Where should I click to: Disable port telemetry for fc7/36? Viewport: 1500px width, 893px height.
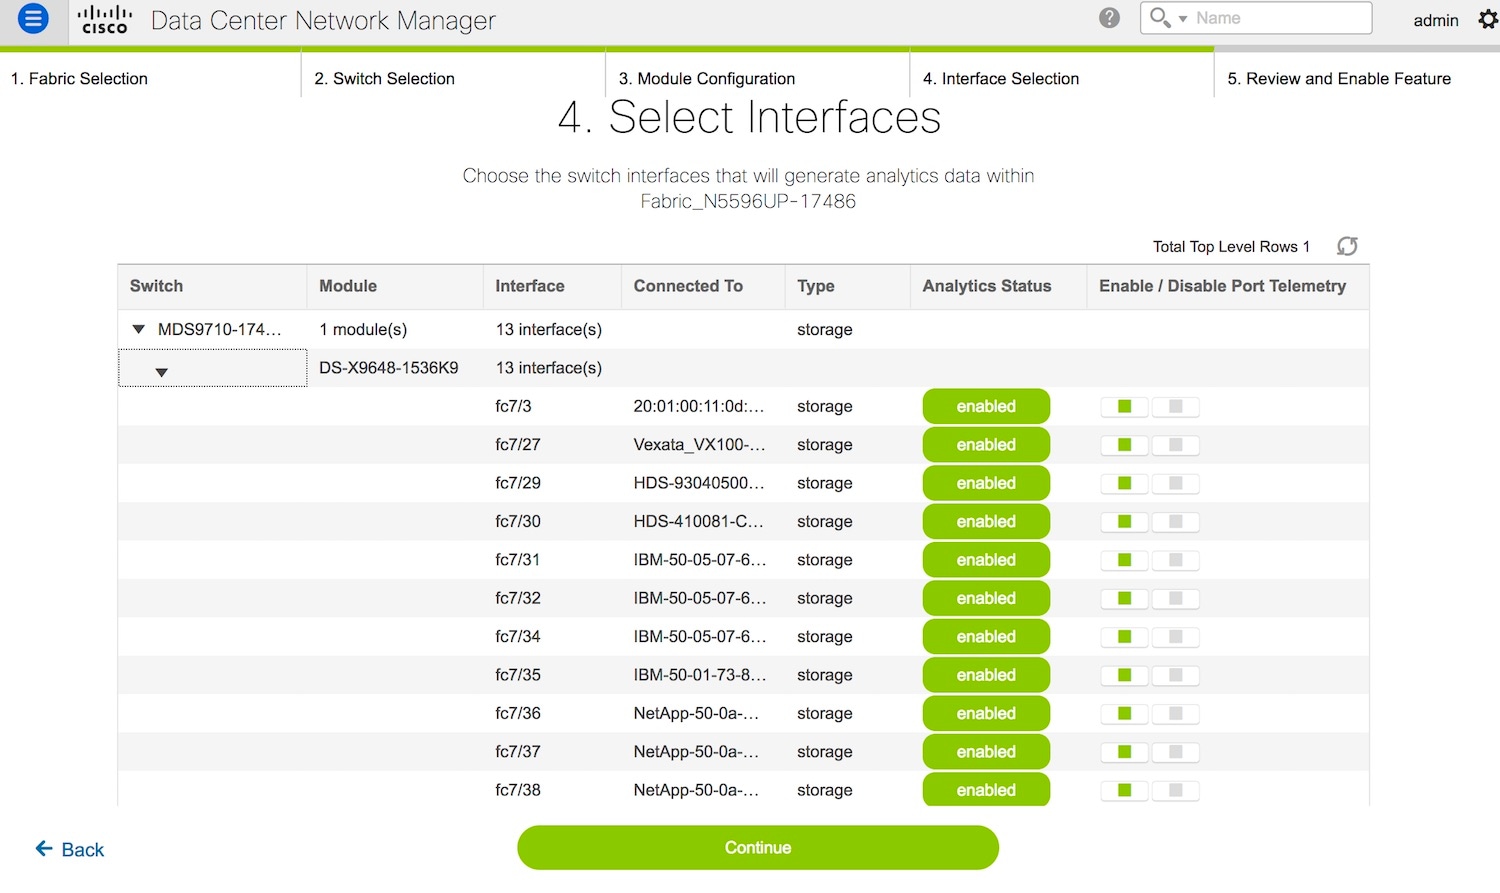tap(1176, 713)
